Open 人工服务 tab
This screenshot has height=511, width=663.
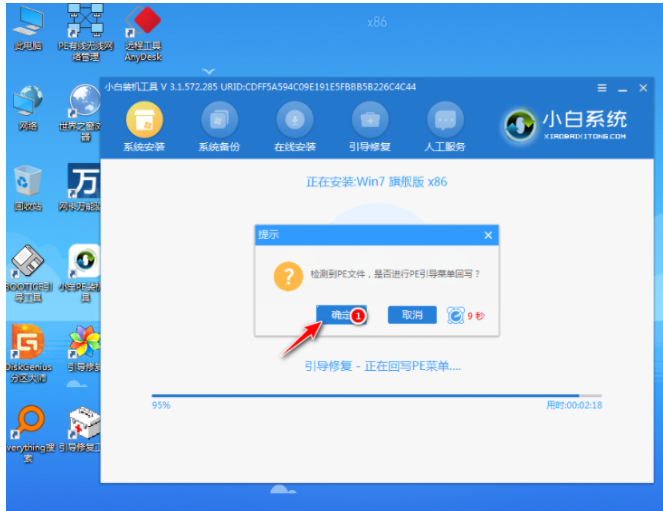tap(445, 126)
